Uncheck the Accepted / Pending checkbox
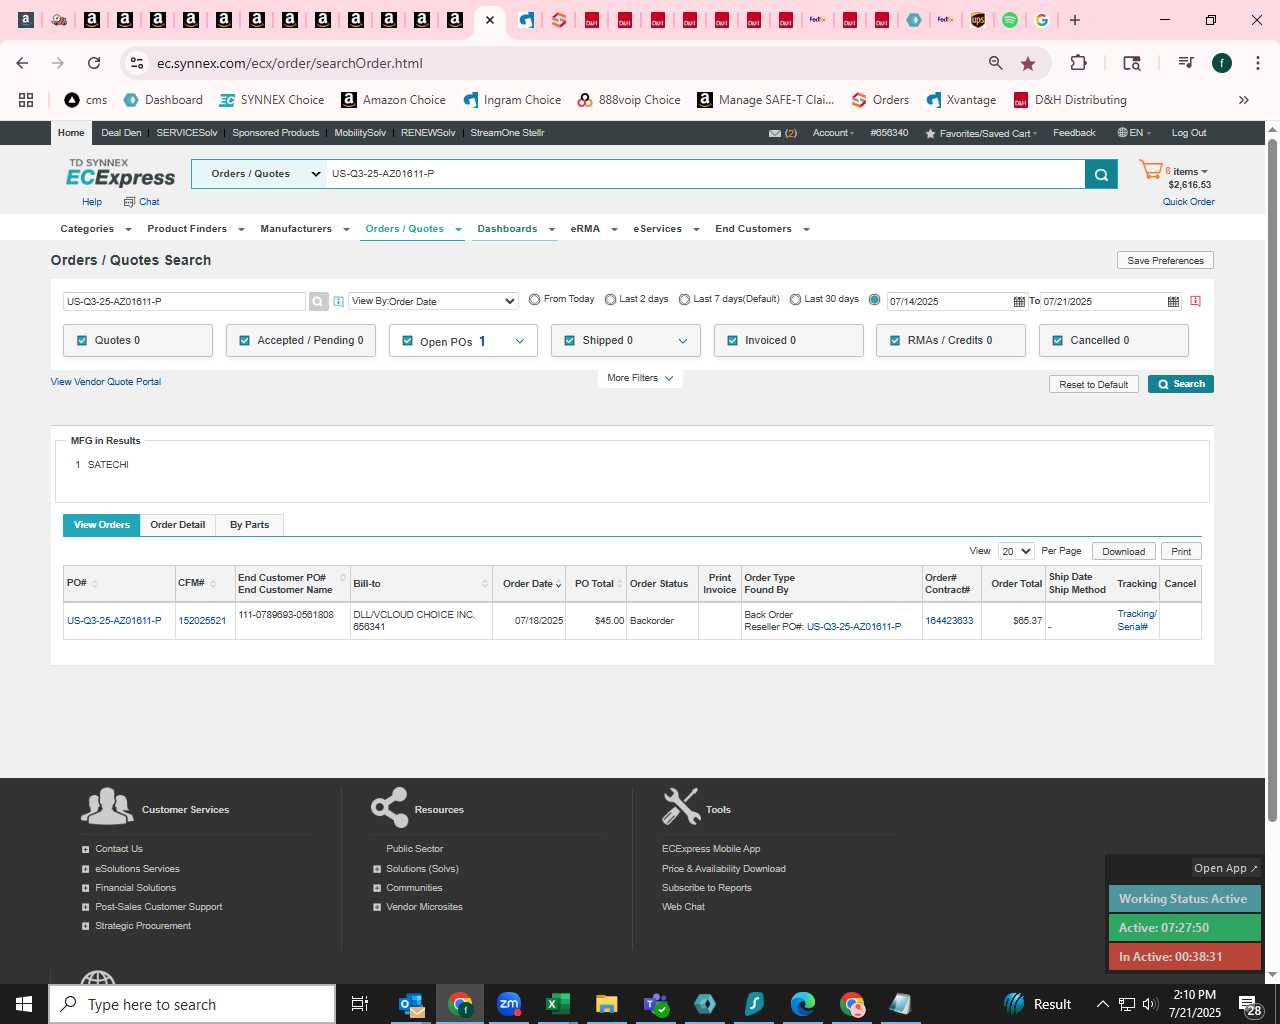Image resolution: width=1280 pixels, height=1024 pixels. coord(244,340)
